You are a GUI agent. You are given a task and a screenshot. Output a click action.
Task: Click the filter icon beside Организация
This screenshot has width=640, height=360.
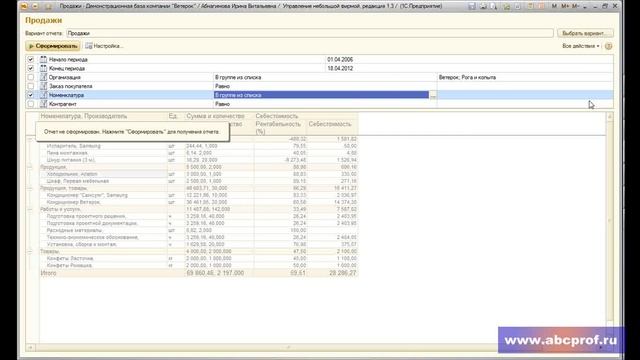pyautogui.click(x=43, y=77)
